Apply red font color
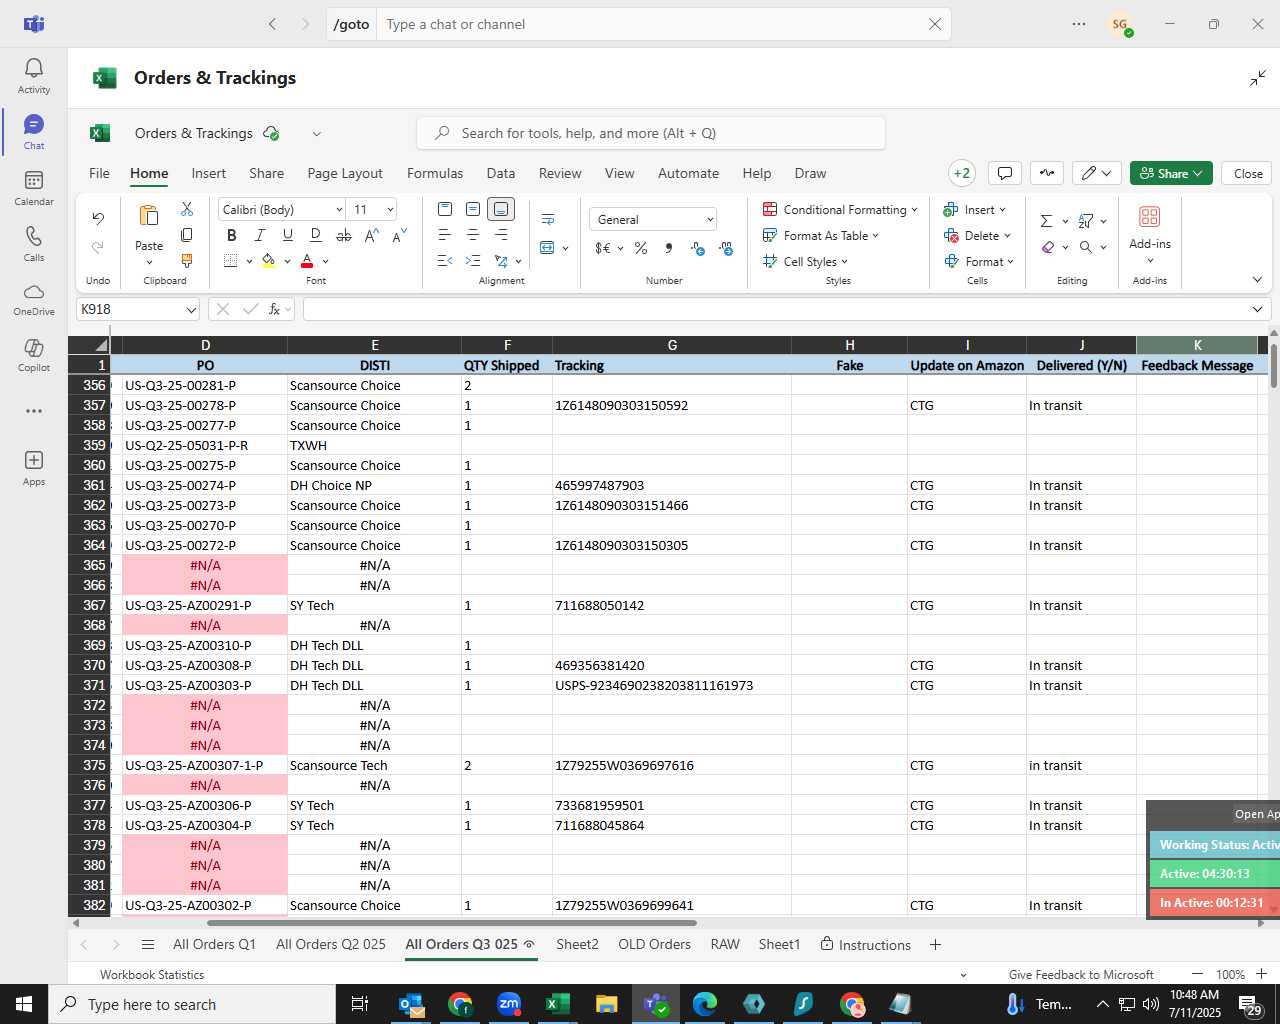 [307, 261]
